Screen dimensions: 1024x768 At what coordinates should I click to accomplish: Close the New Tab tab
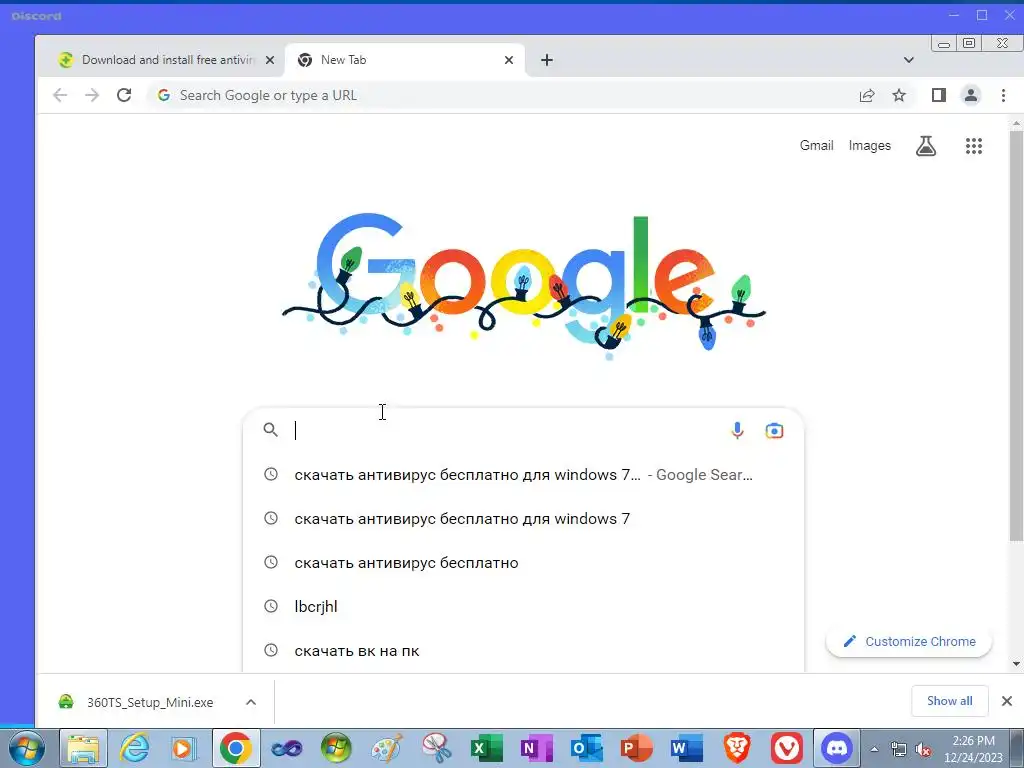(x=509, y=60)
